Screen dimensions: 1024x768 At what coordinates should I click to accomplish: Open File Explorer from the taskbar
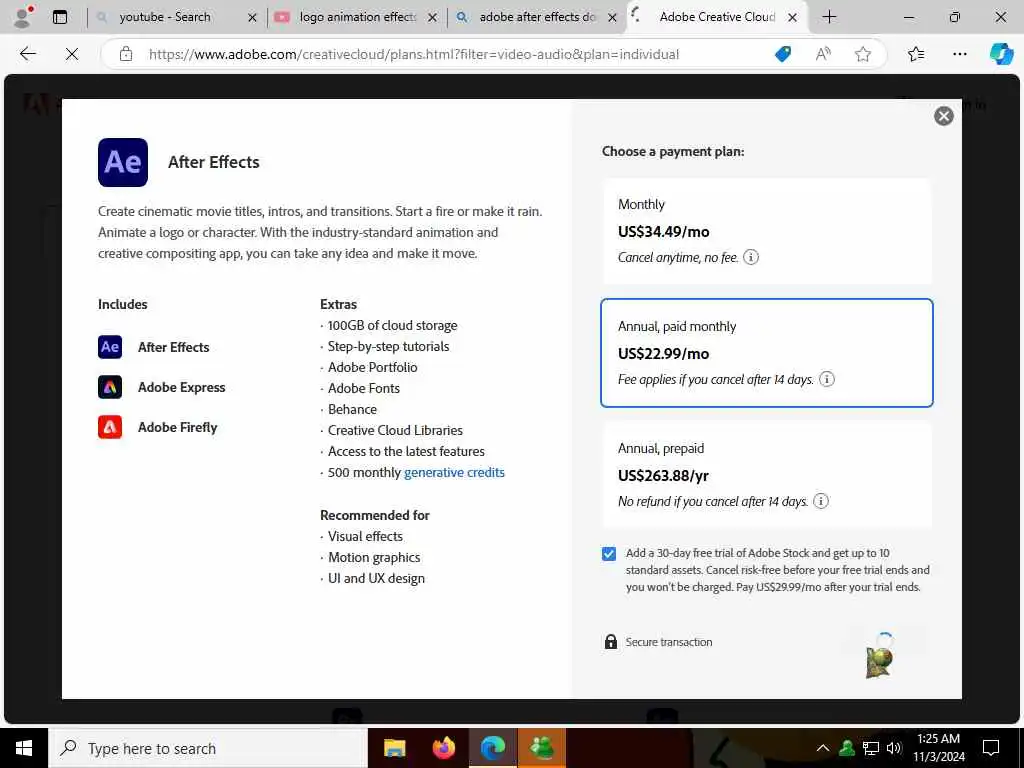click(x=394, y=748)
